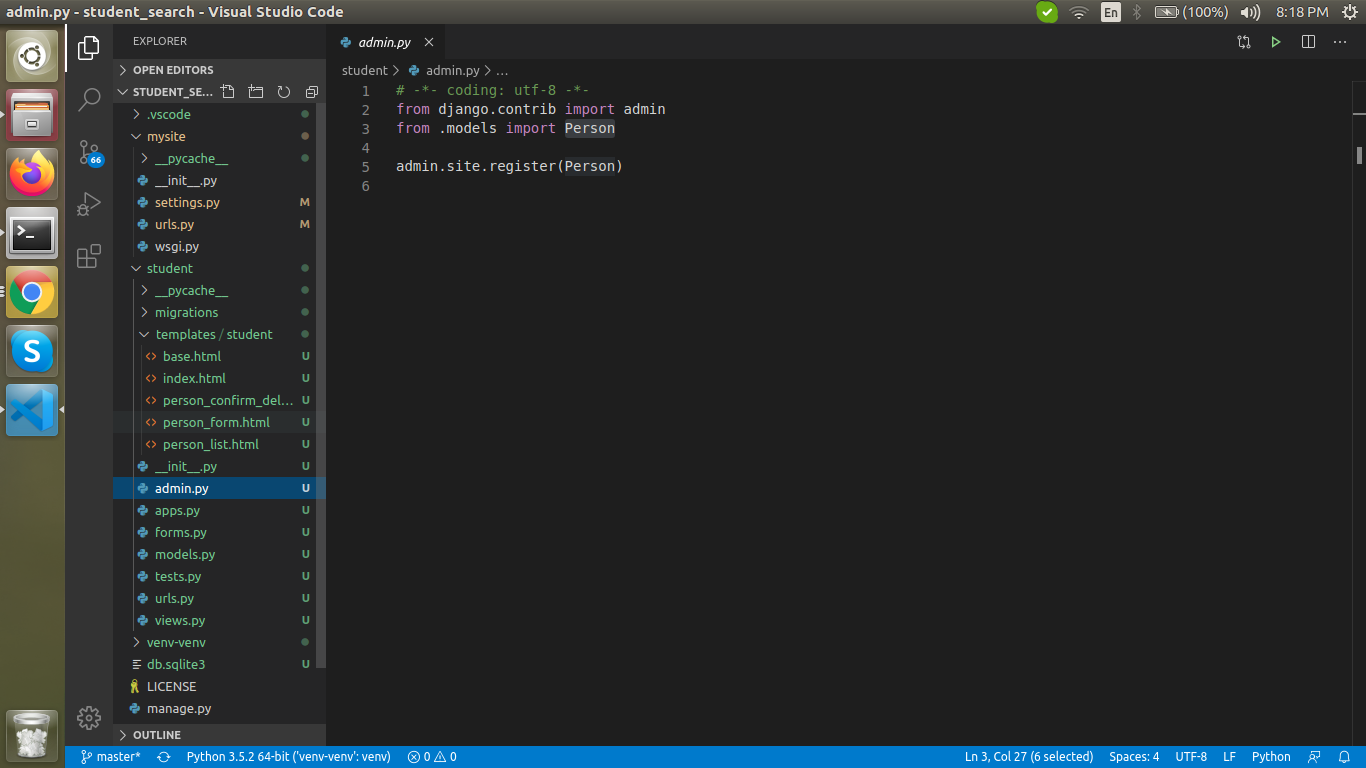Collapse all folders in Explorer
Screen dimensions: 1366x768
(312, 92)
